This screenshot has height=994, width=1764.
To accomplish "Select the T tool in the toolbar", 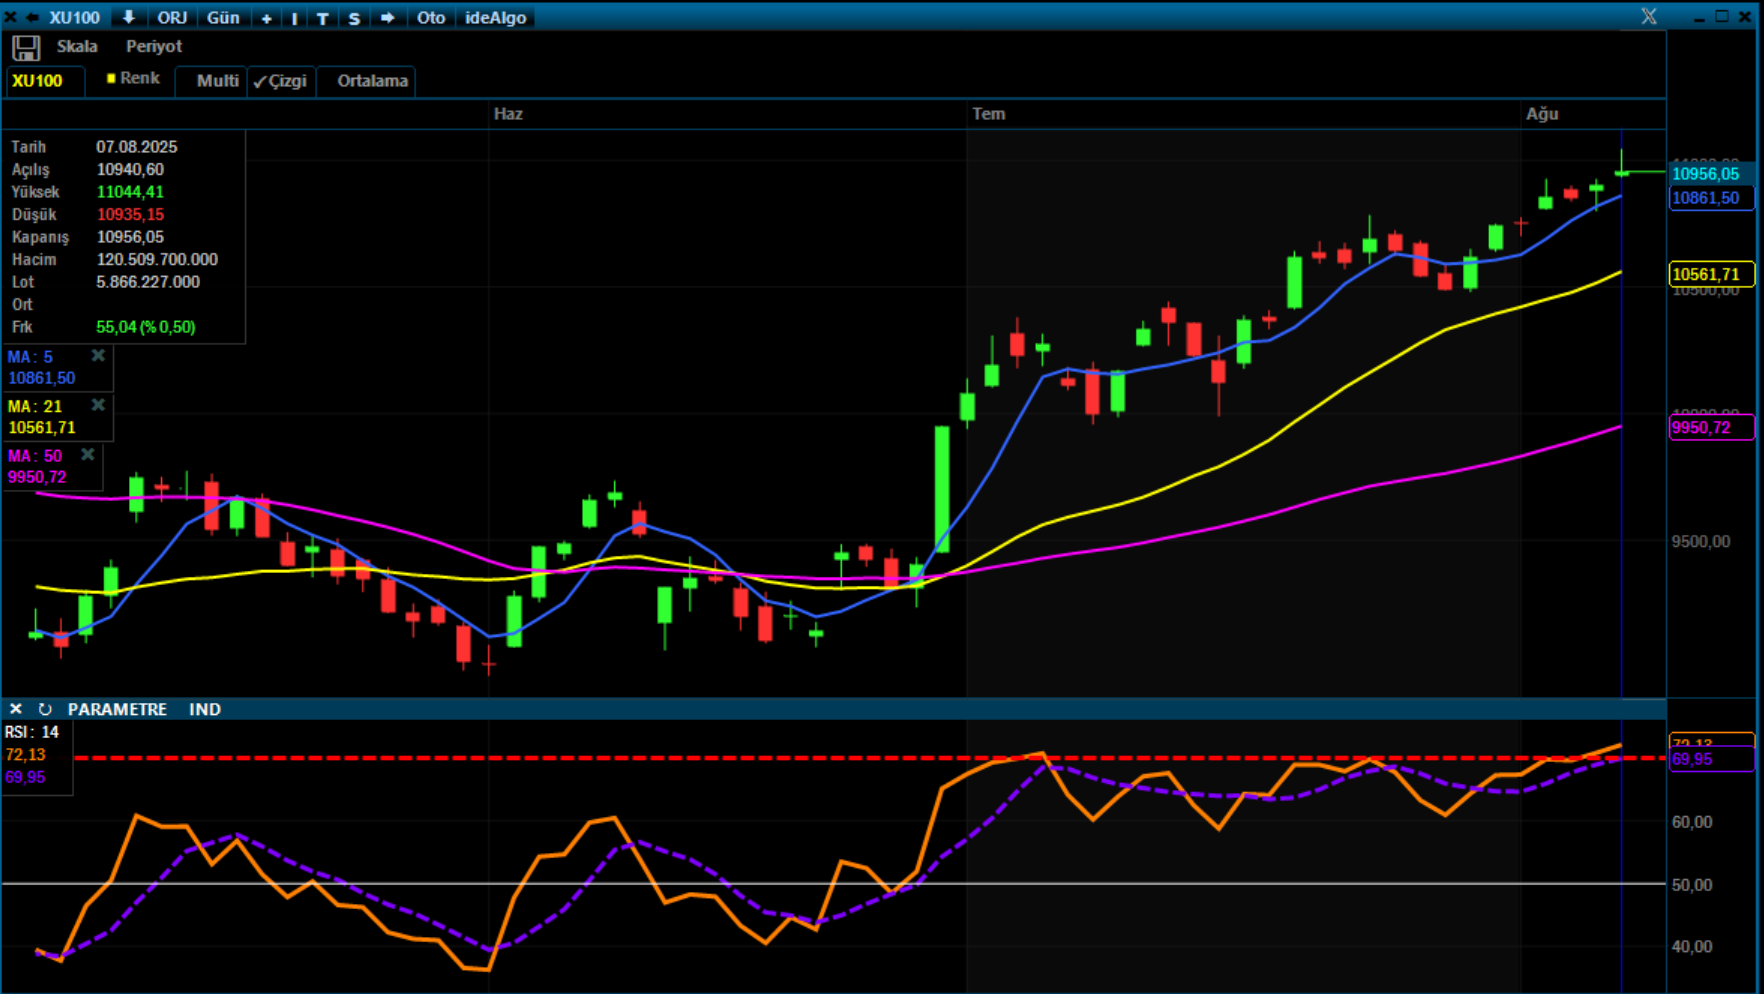I will point(323,18).
